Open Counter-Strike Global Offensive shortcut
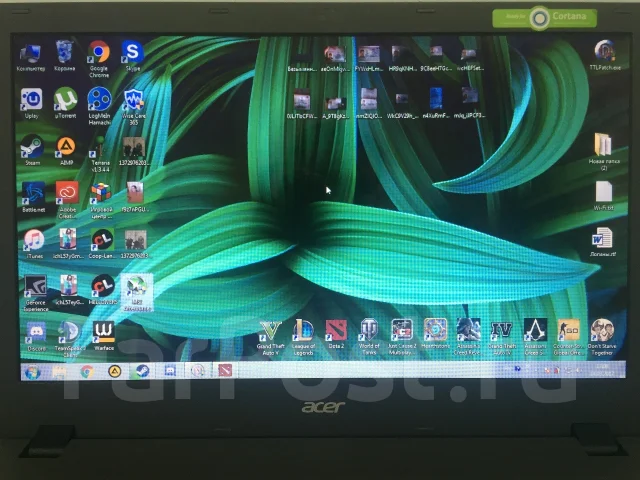Screen dimensions: 640x480 (568, 337)
